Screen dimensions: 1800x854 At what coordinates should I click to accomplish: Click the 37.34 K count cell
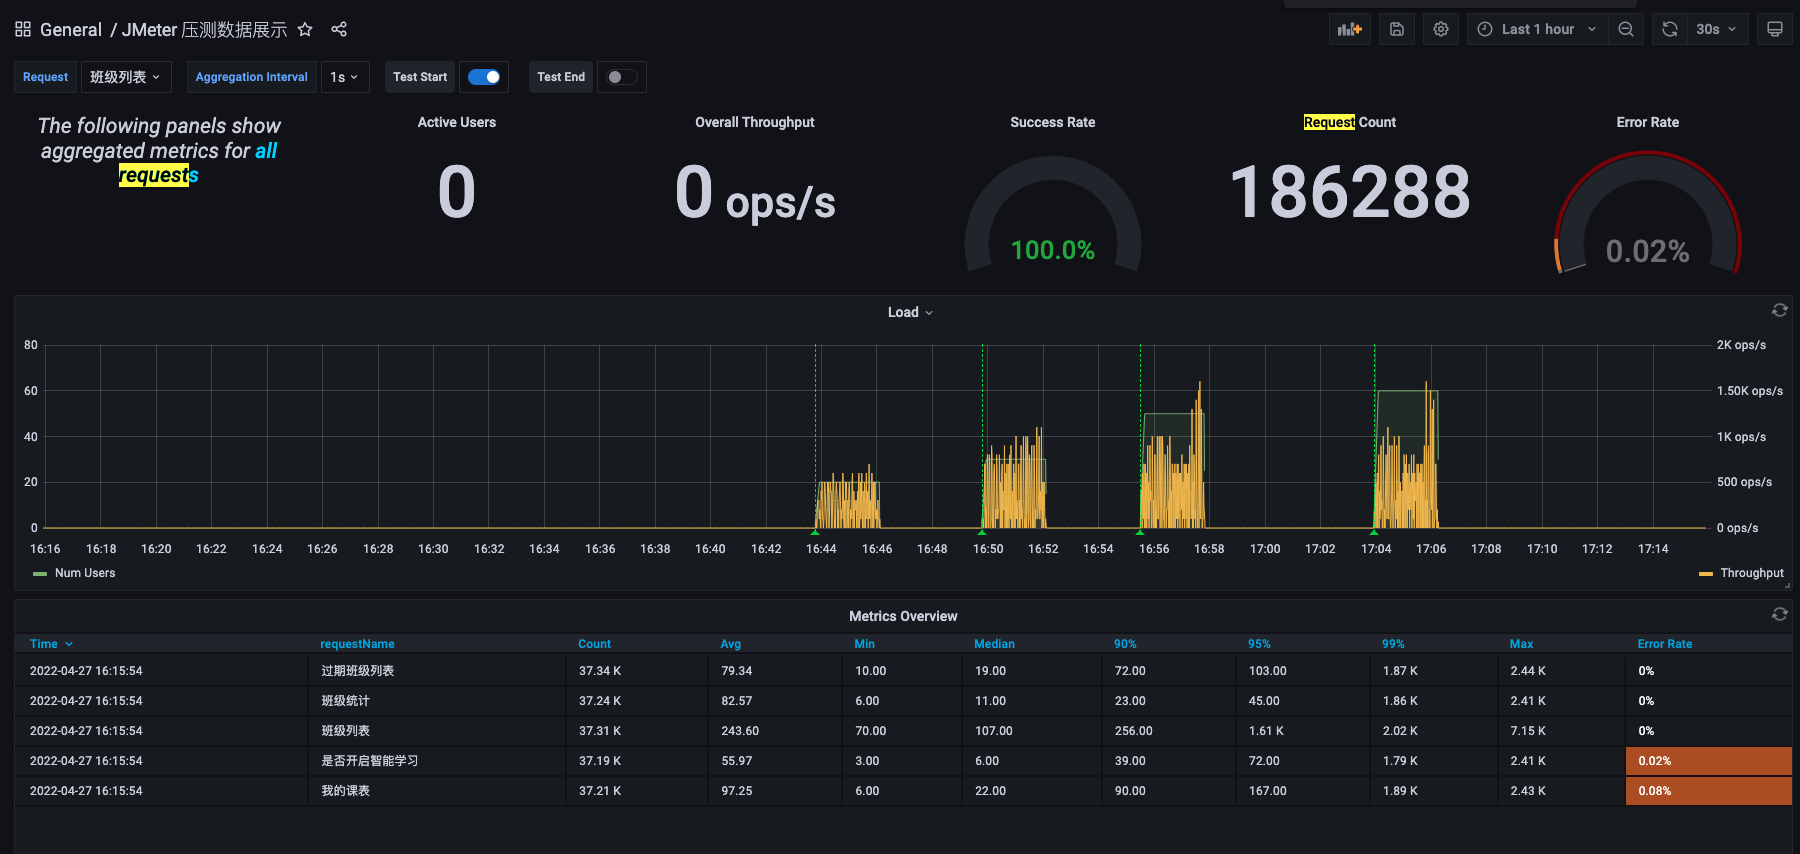pyautogui.click(x=637, y=671)
